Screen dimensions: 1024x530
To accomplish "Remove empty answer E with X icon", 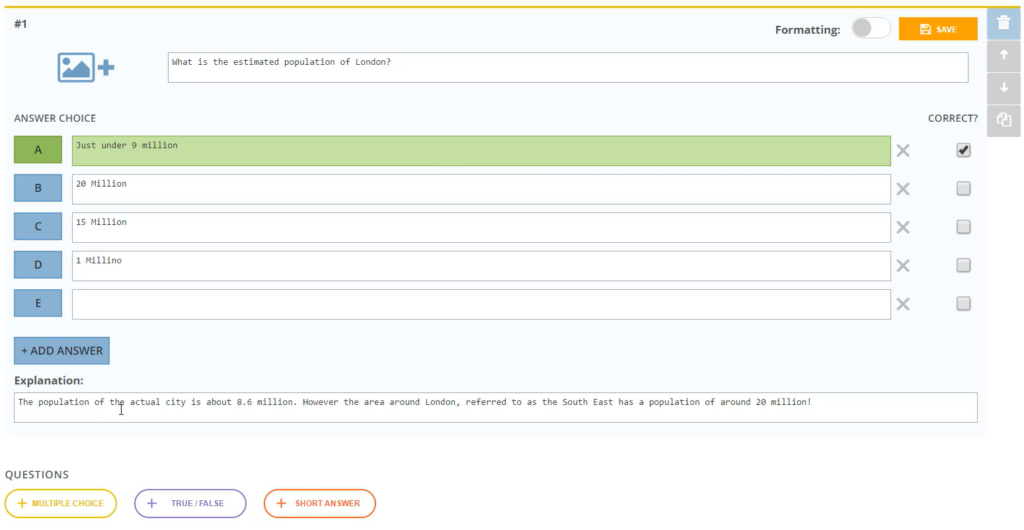I will tap(903, 304).
